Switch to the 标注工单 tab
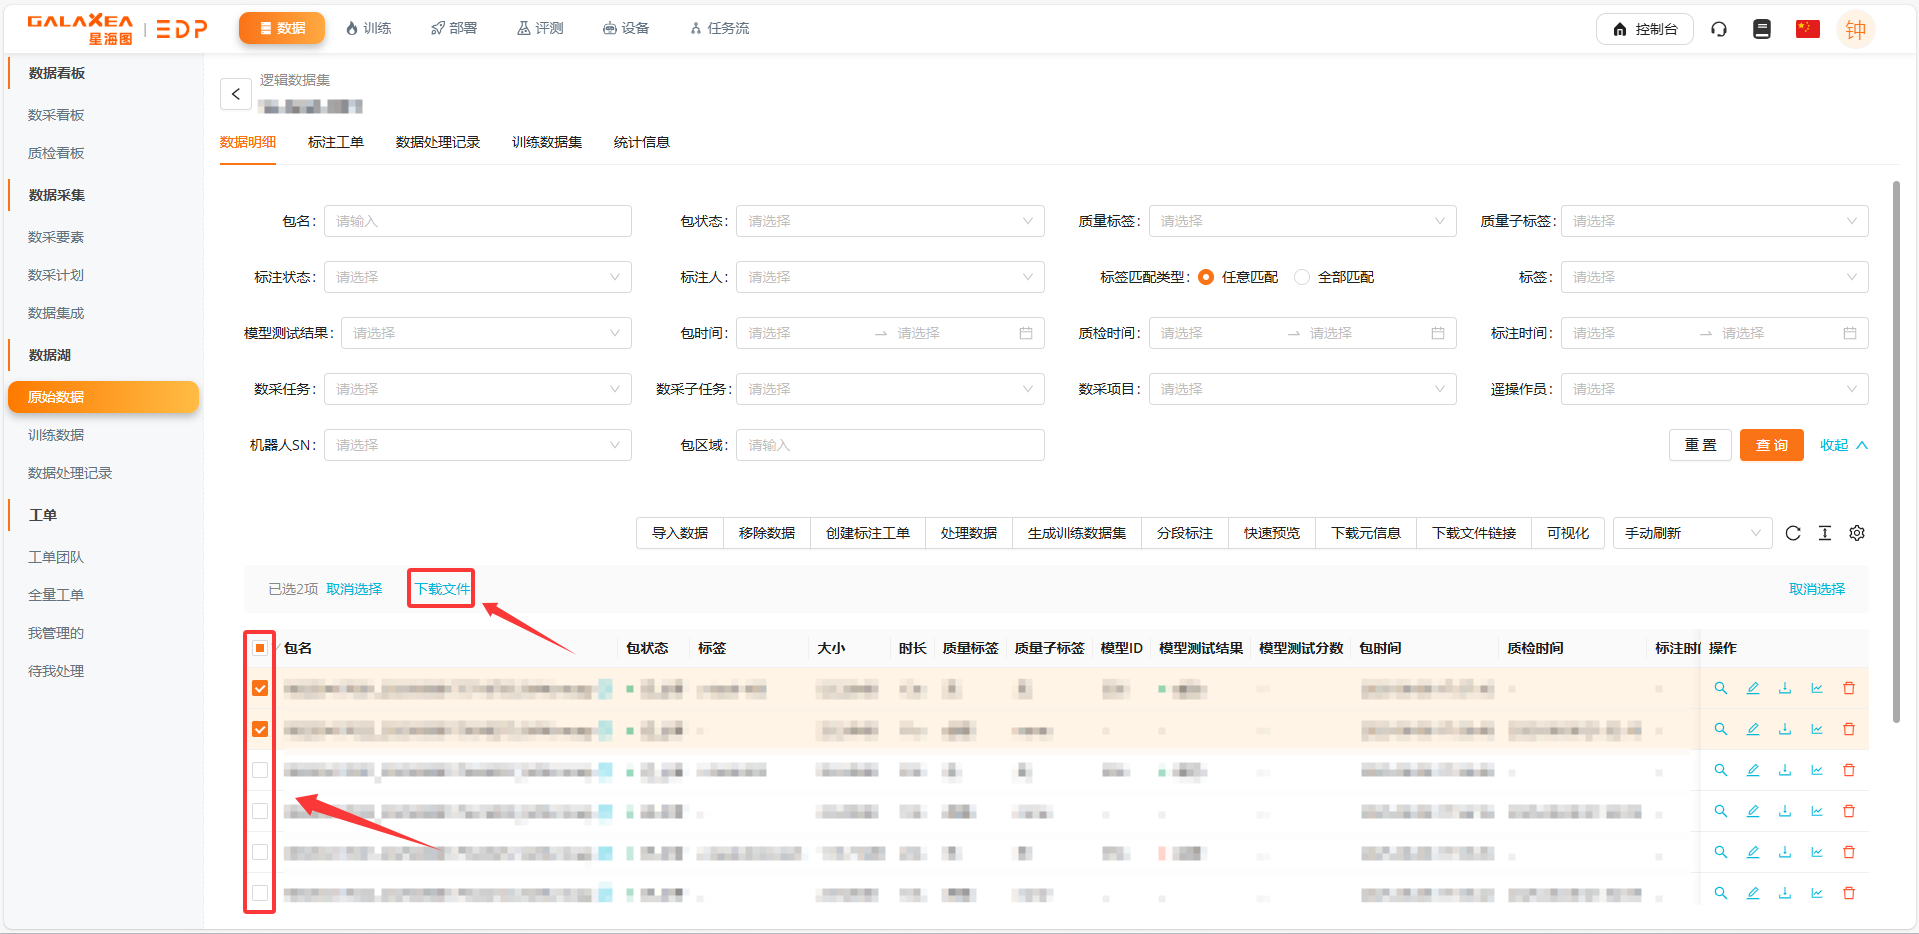Viewport: 1919px width, 934px height. pos(336,142)
